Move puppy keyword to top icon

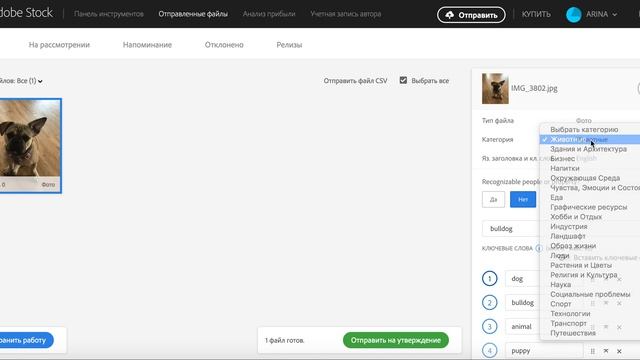606,351
